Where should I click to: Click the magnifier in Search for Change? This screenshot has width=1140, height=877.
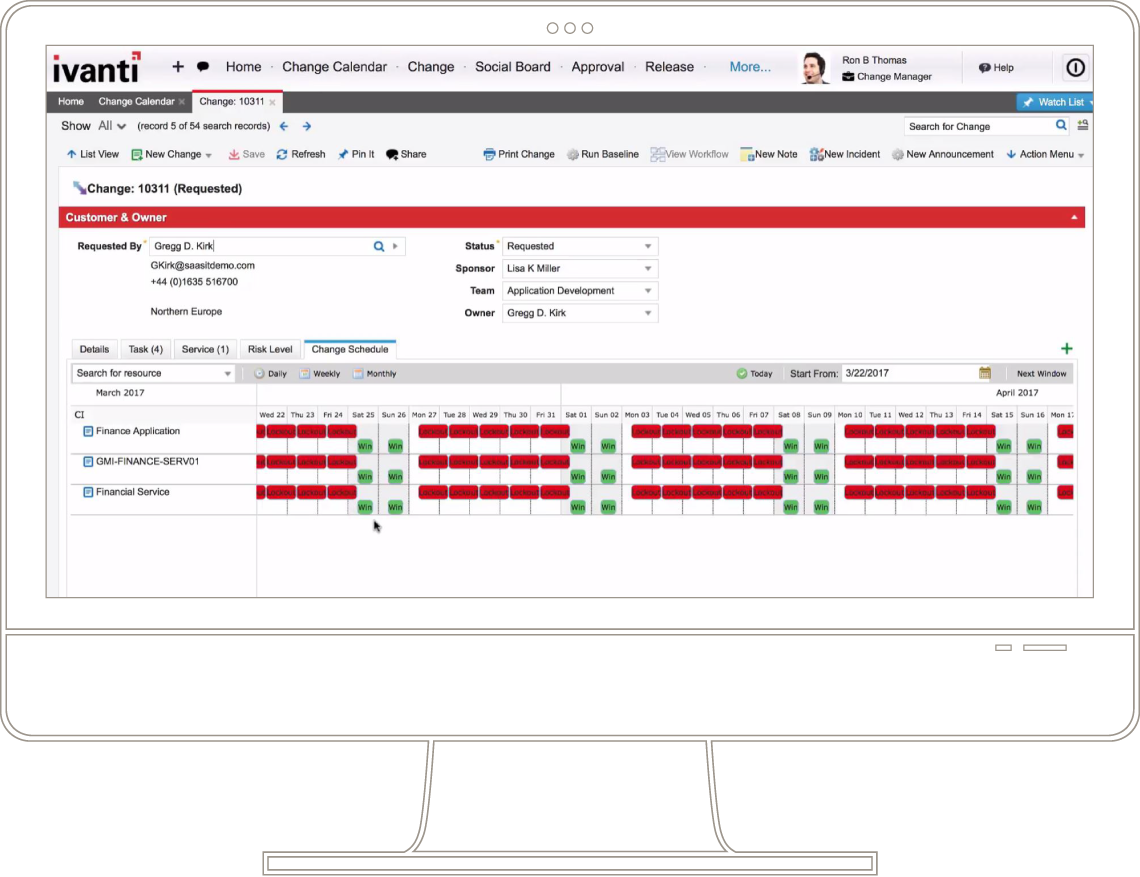pos(1061,126)
